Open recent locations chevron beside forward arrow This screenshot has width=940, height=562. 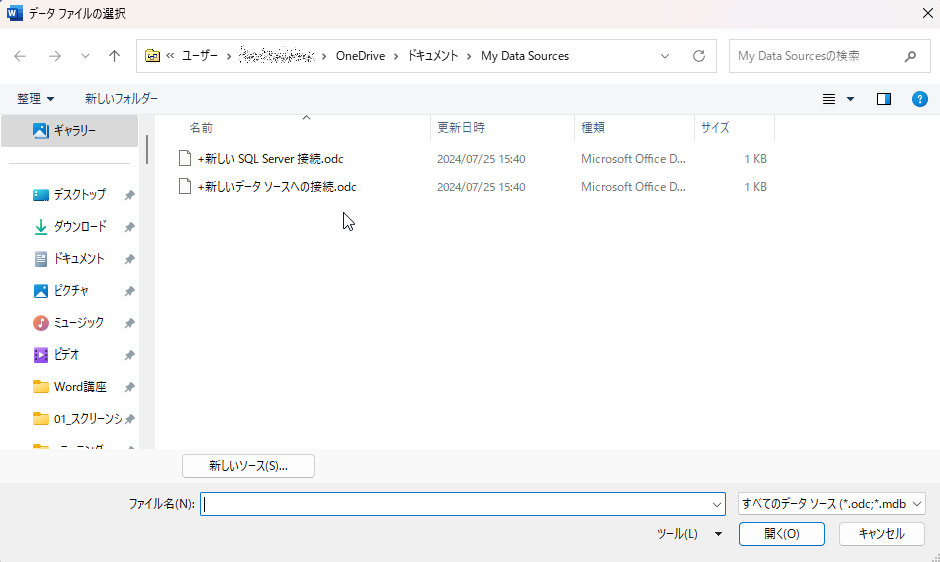click(85, 56)
